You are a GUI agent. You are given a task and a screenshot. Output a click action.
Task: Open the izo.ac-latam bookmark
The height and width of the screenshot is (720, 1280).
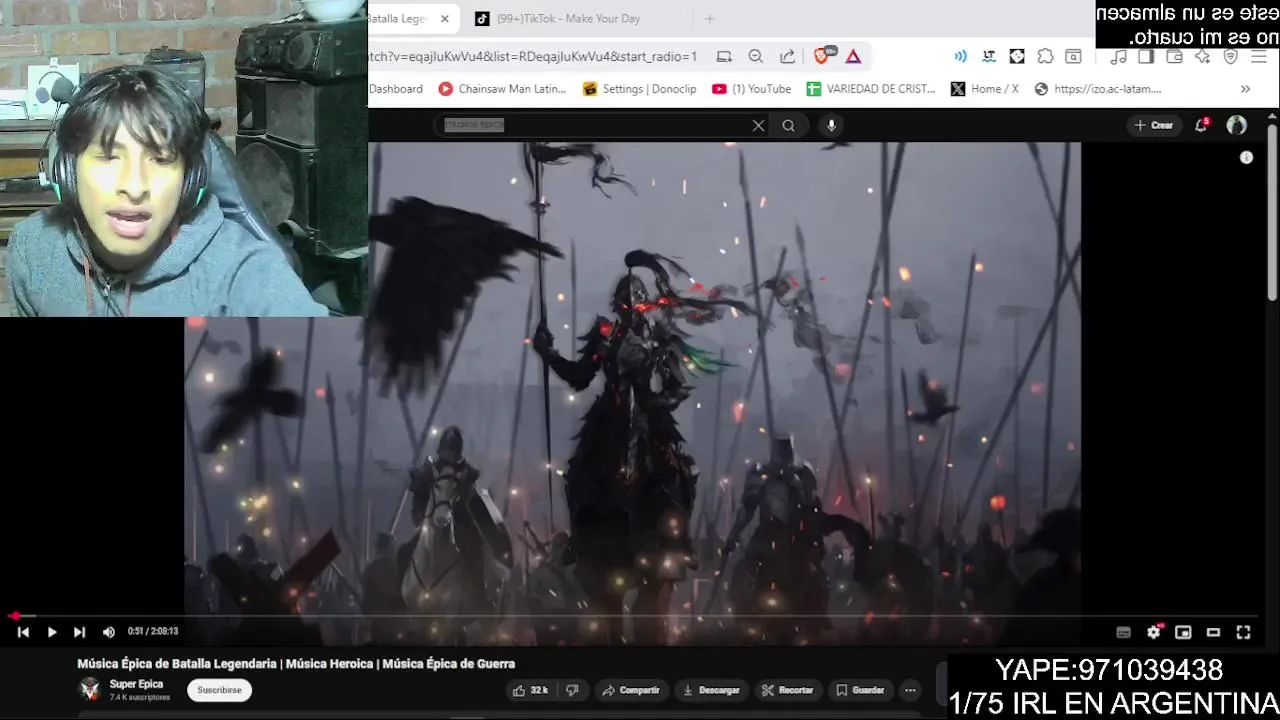tap(1098, 89)
